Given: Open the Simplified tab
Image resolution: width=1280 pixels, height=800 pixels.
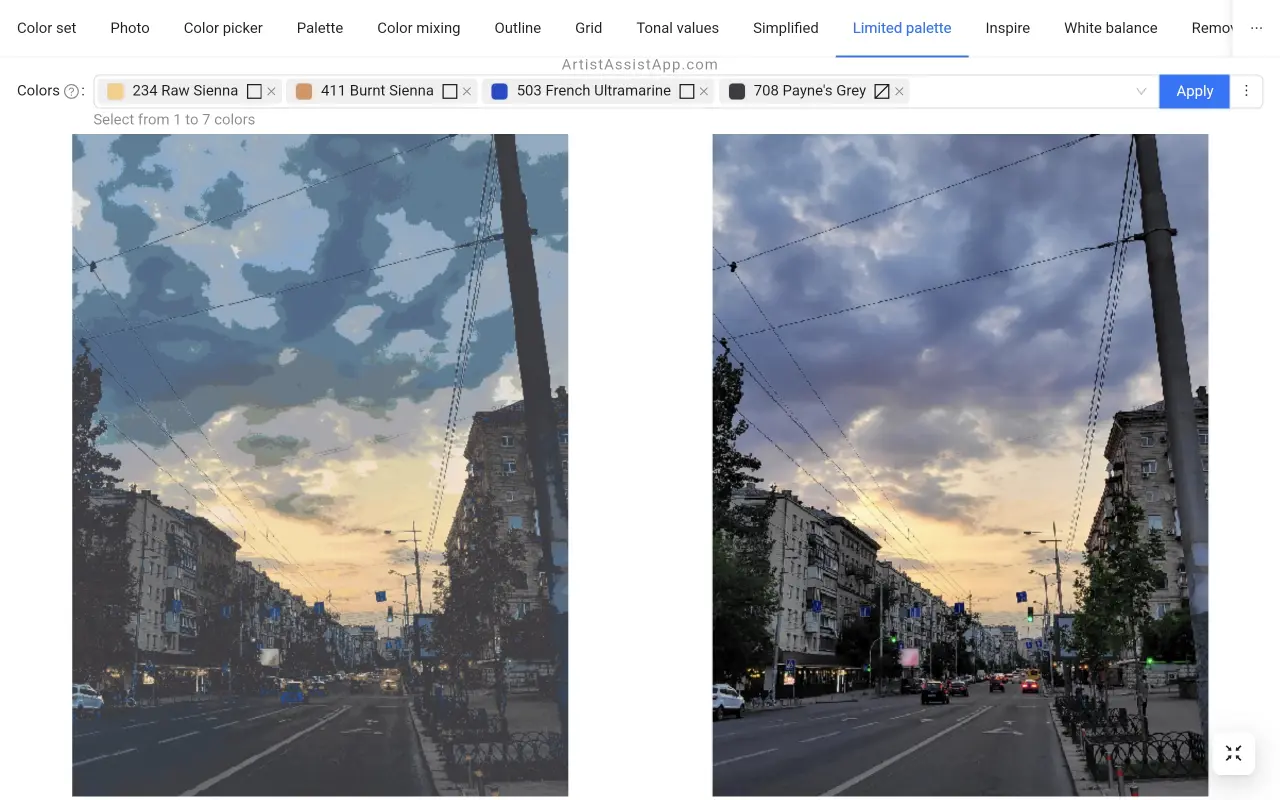Looking at the screenshot, I should click(x=786, y=28).
